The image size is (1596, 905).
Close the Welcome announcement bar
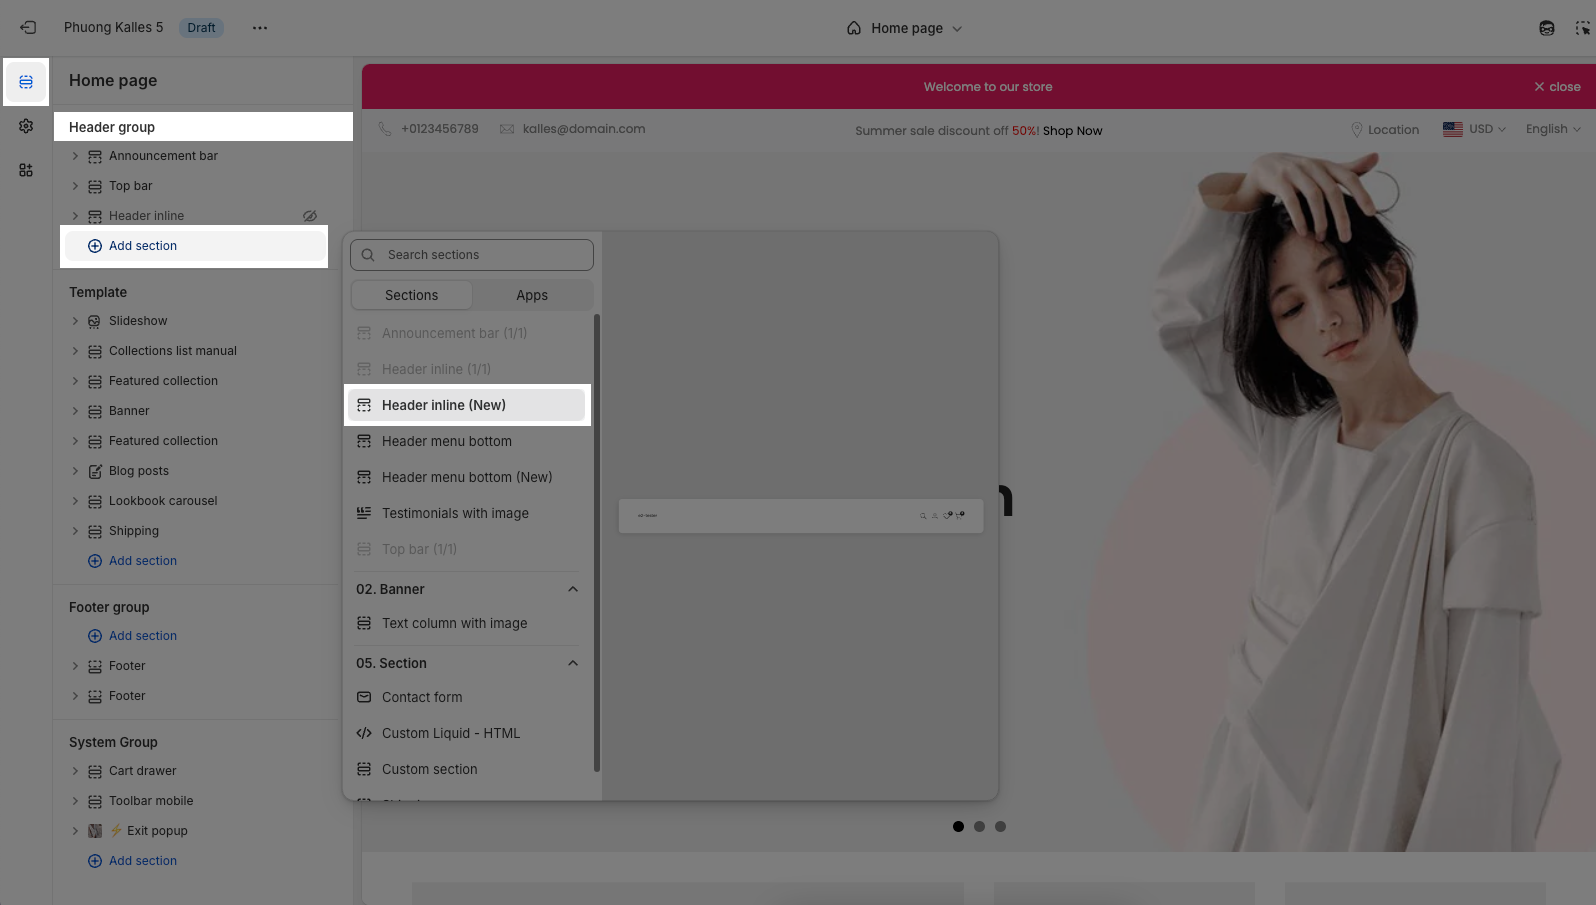pos(1557,87)
